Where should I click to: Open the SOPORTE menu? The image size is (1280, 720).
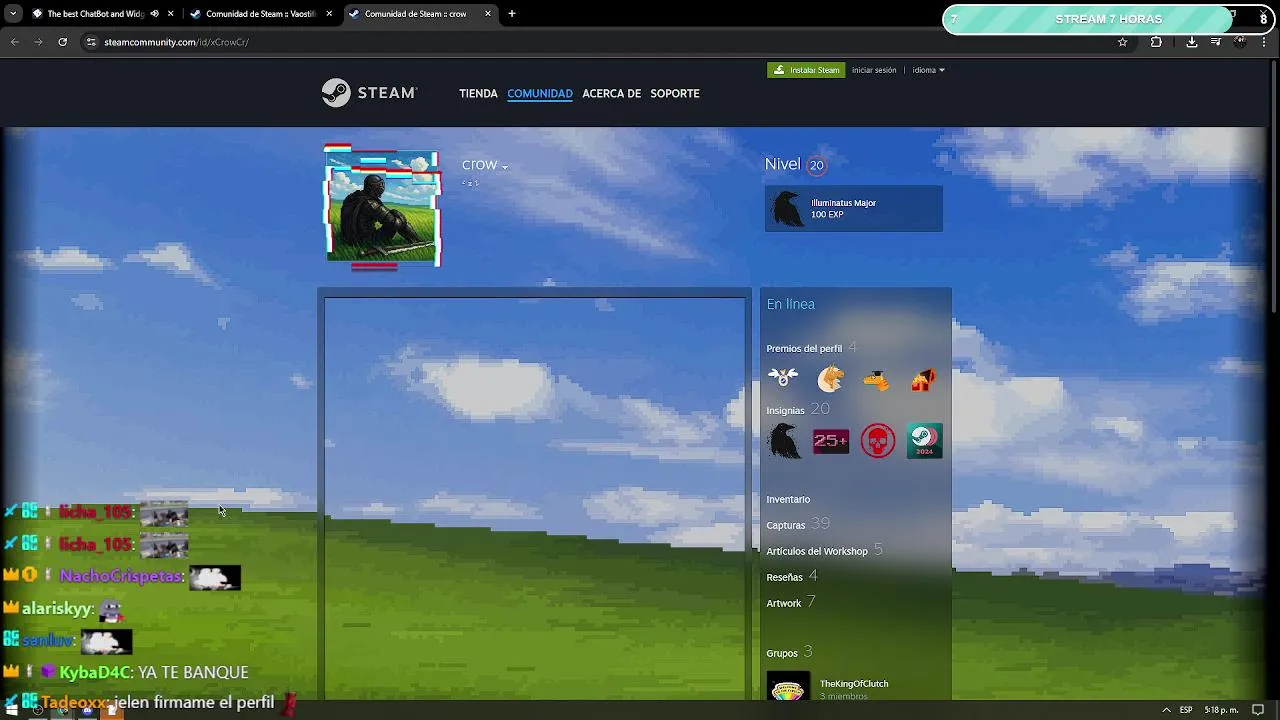point(675,93)
